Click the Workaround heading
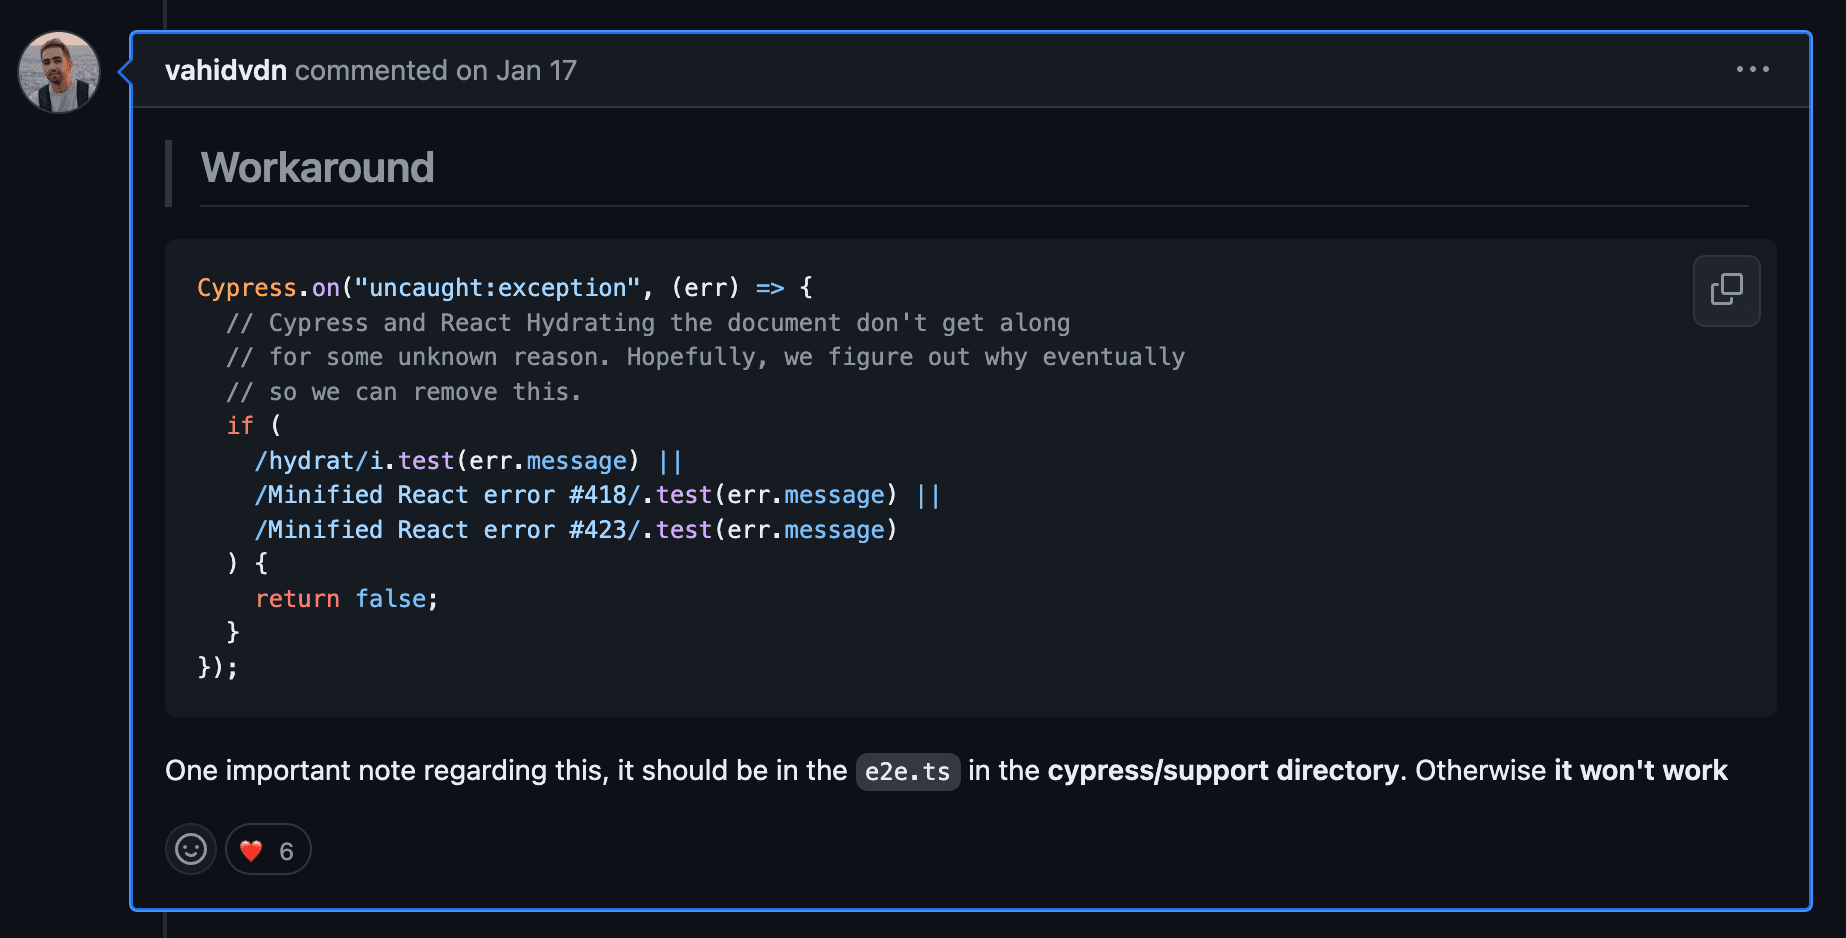The width and height of the screenshot is (1846, 938). point(317,168)
